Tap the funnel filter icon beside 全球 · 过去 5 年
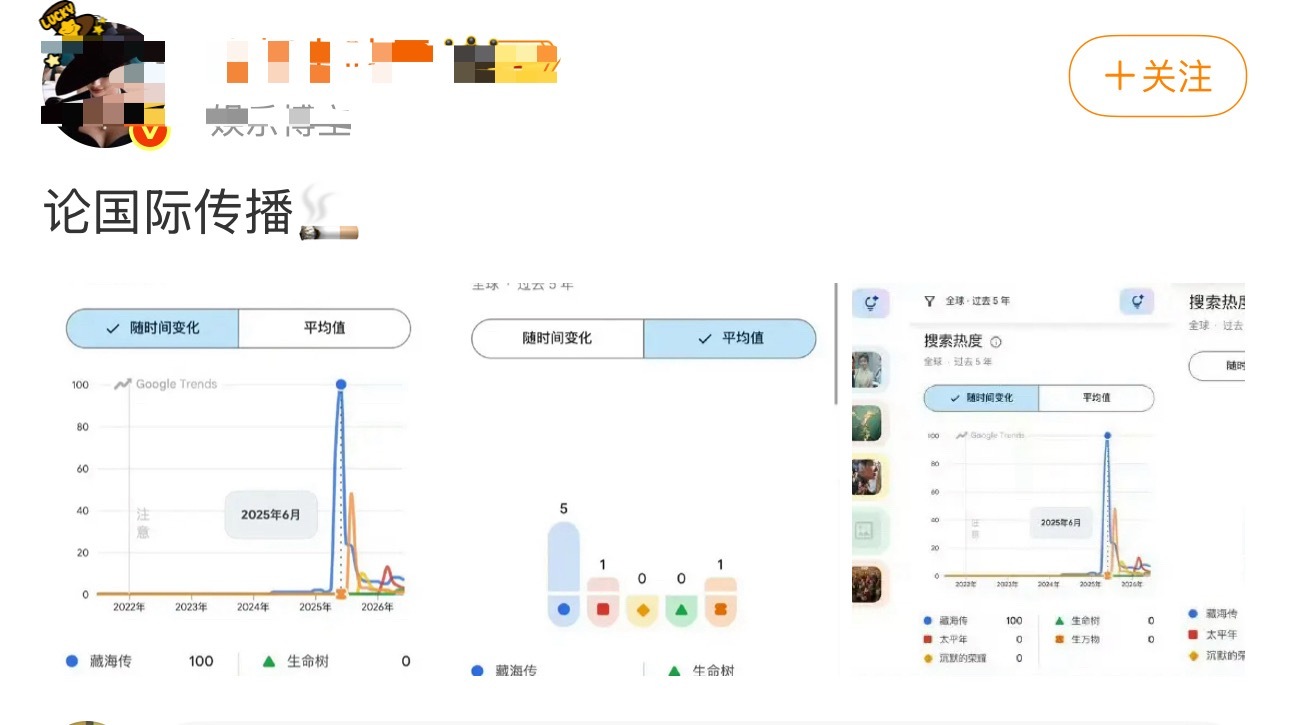The image size is (1290, 725). coord(929,301)
